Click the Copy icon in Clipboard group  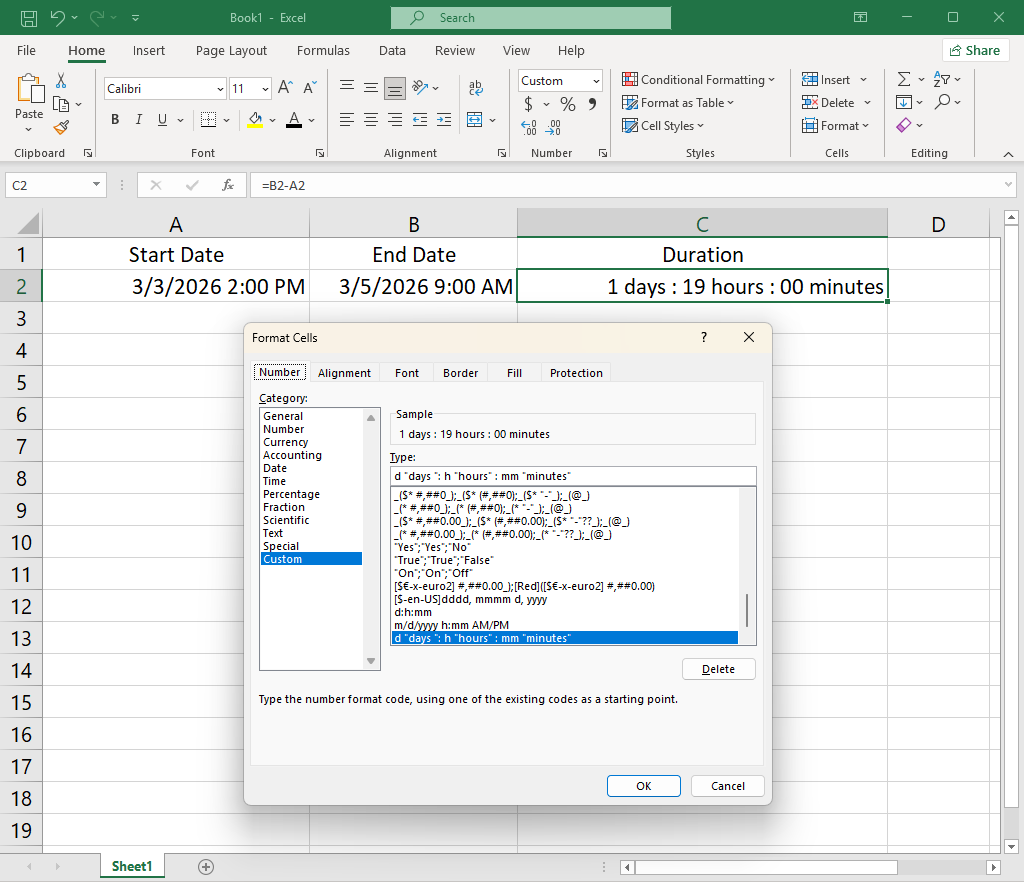[61, 104]
